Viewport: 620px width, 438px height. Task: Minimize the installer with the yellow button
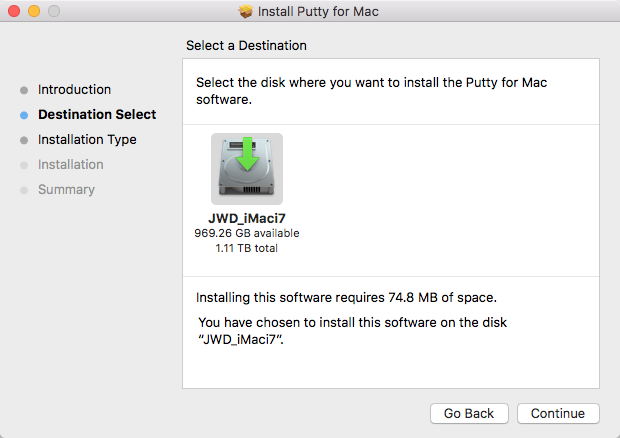33,12
